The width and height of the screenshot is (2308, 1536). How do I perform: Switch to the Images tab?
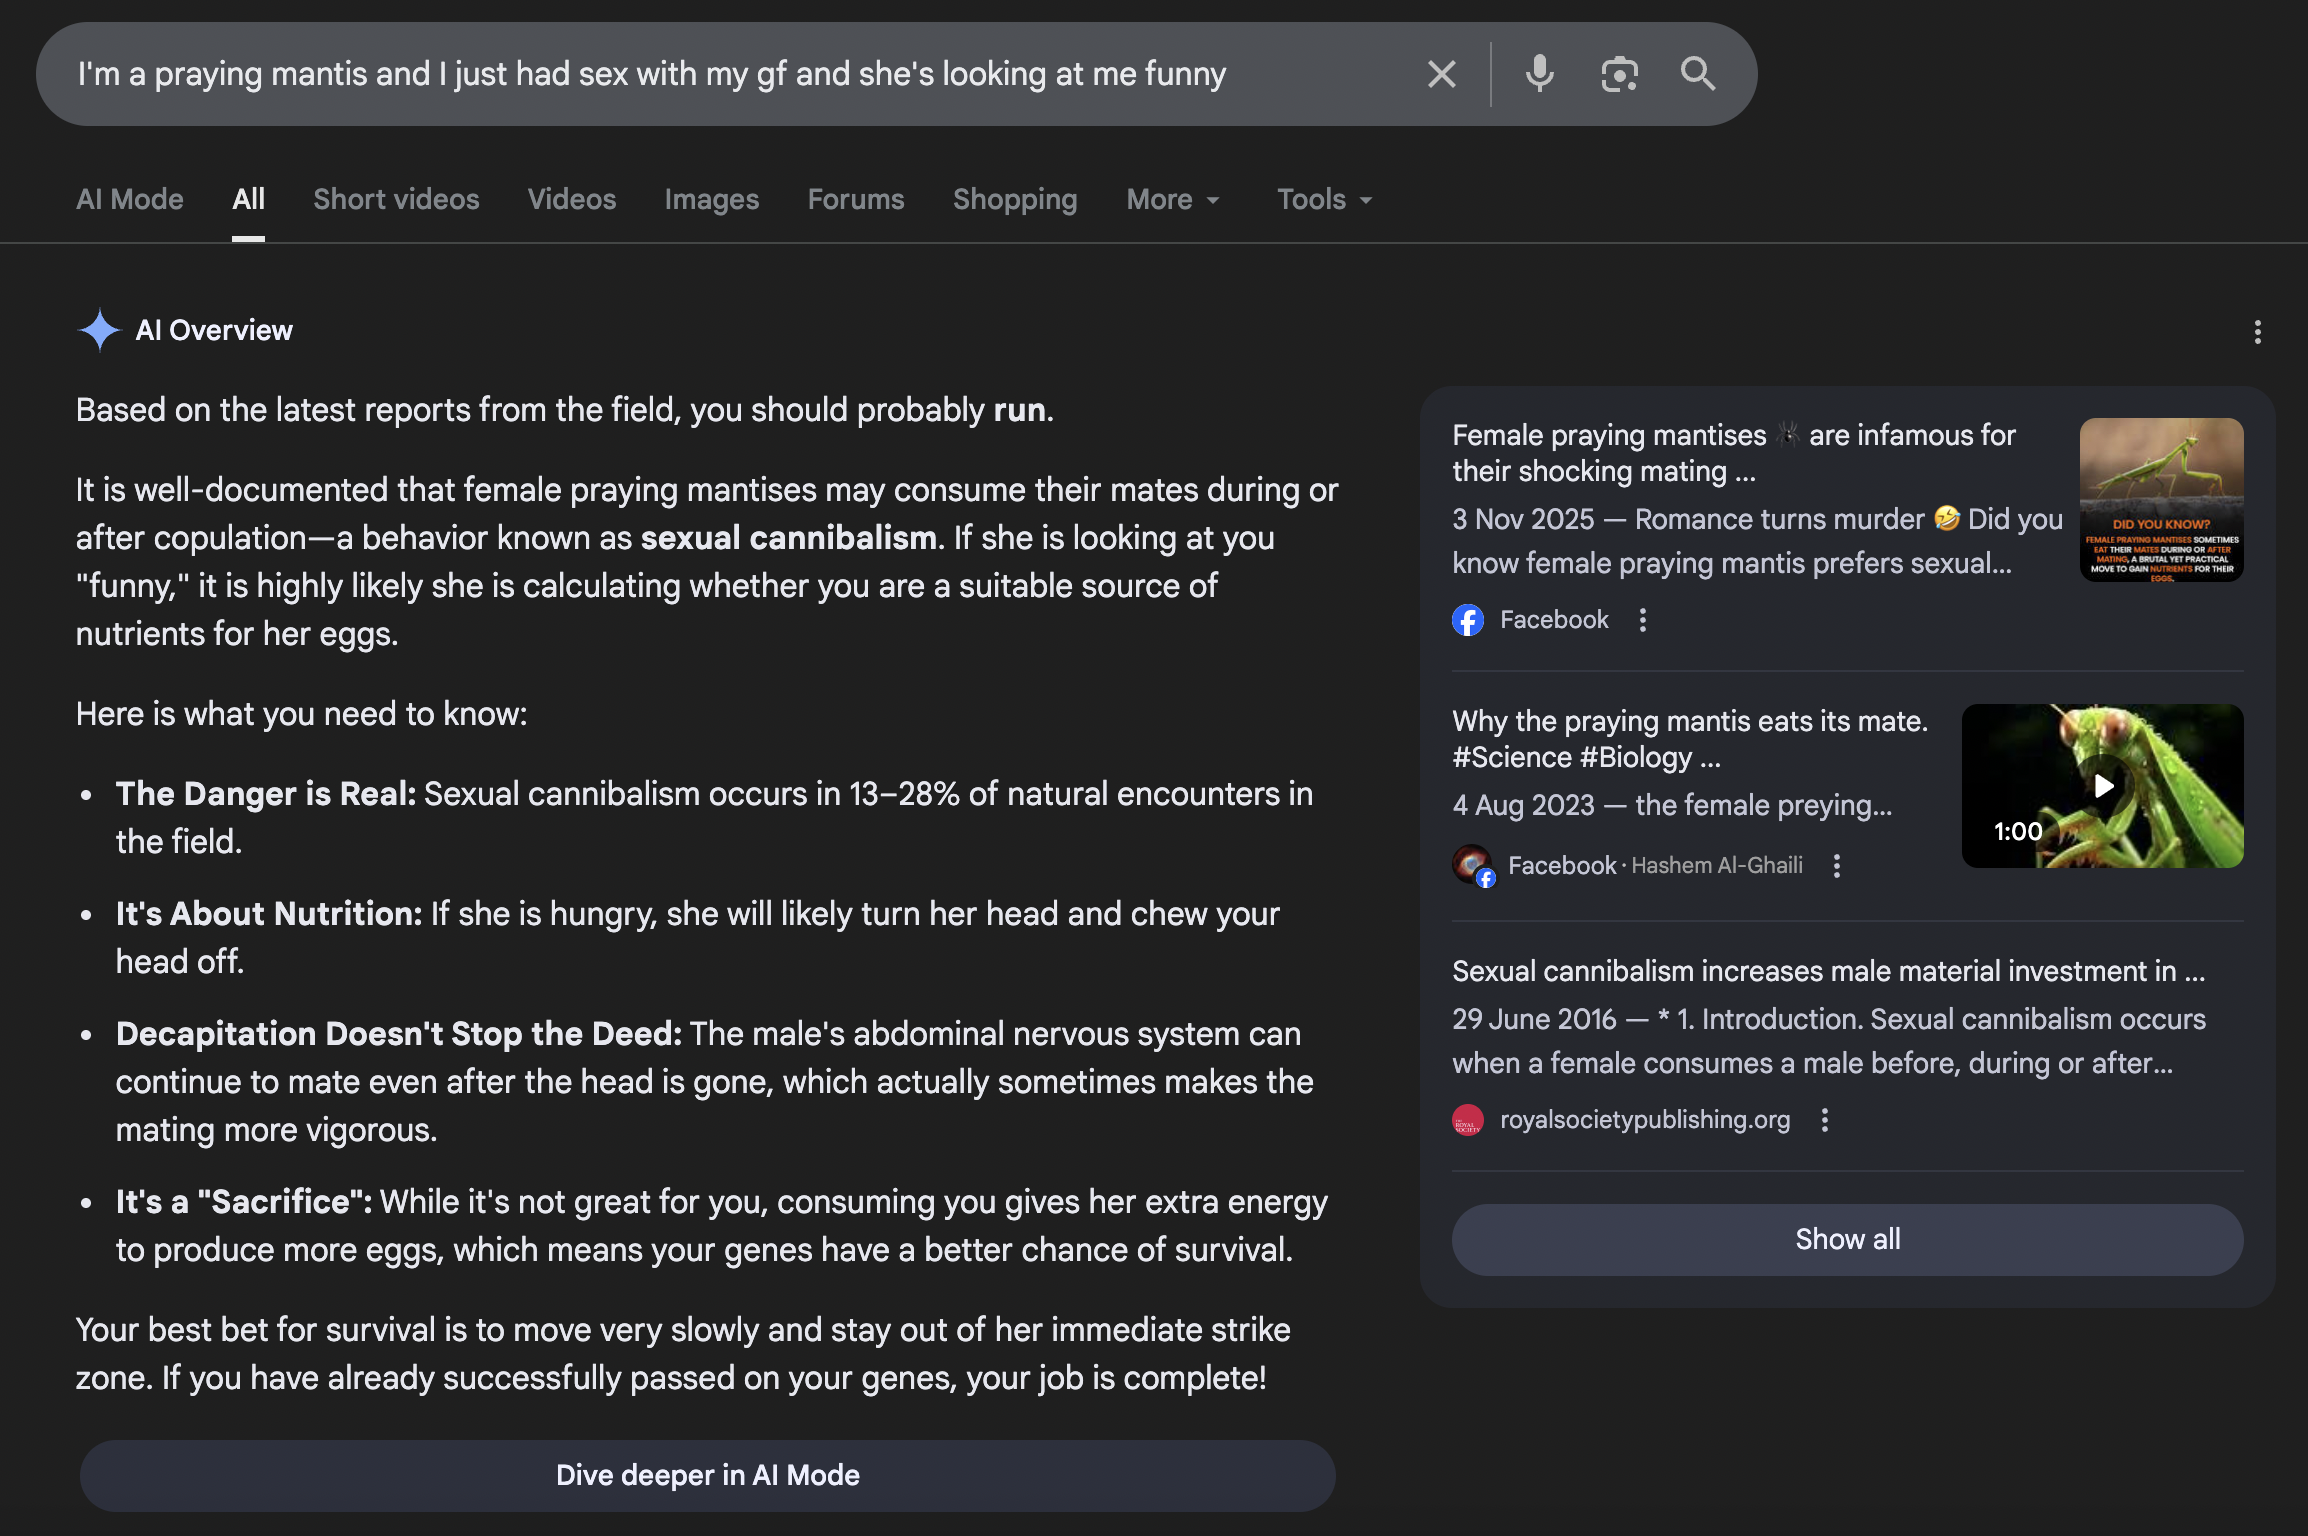click(712, 200)
